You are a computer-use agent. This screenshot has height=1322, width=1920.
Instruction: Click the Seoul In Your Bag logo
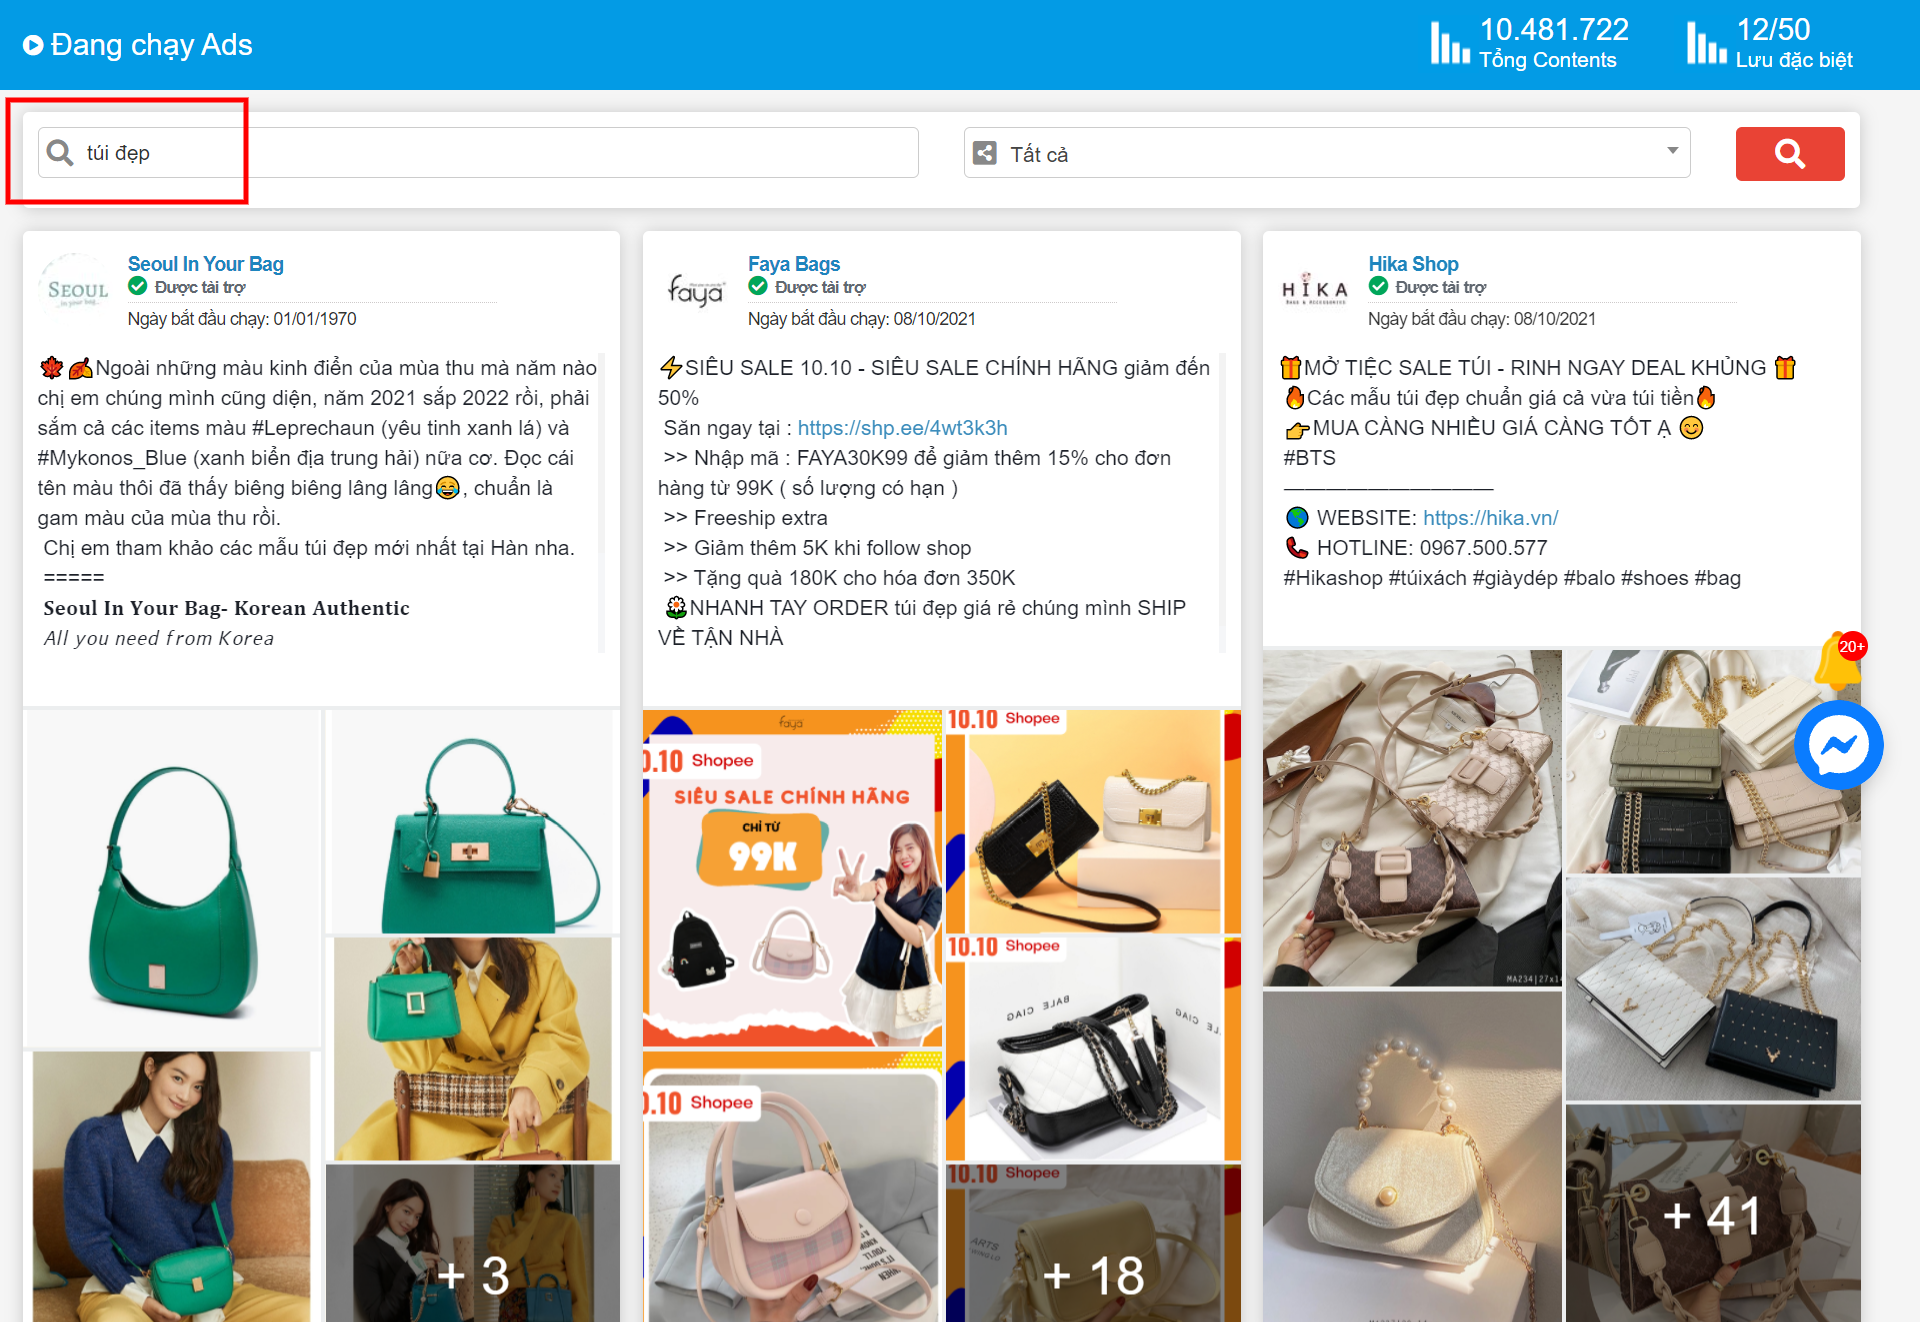[x=77, y=289]
